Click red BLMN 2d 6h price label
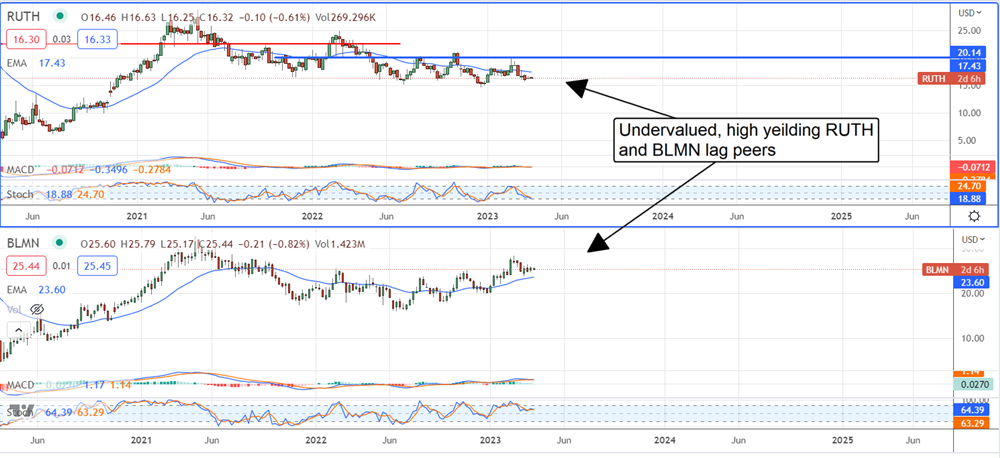 [957, 270]
